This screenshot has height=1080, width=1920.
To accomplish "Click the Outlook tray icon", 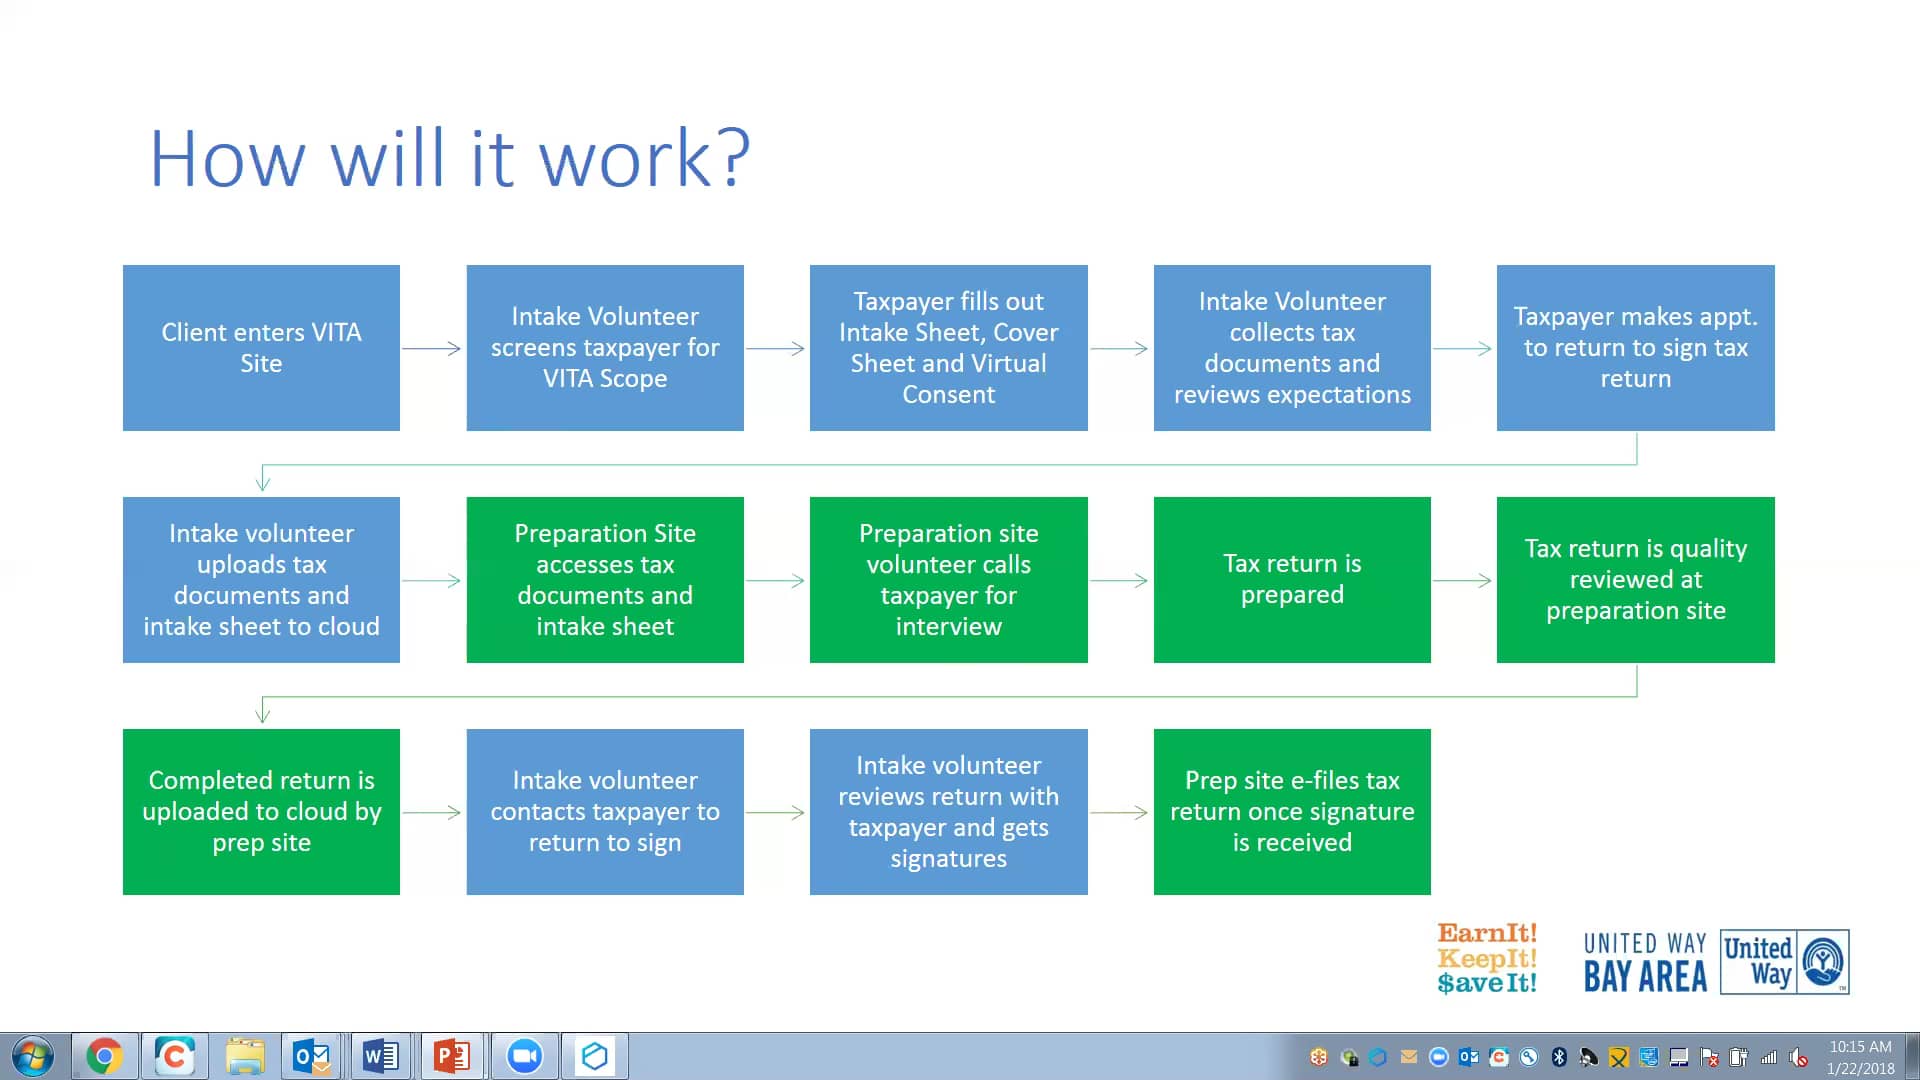I will pyautogui.click(x=1468, y=1057).
